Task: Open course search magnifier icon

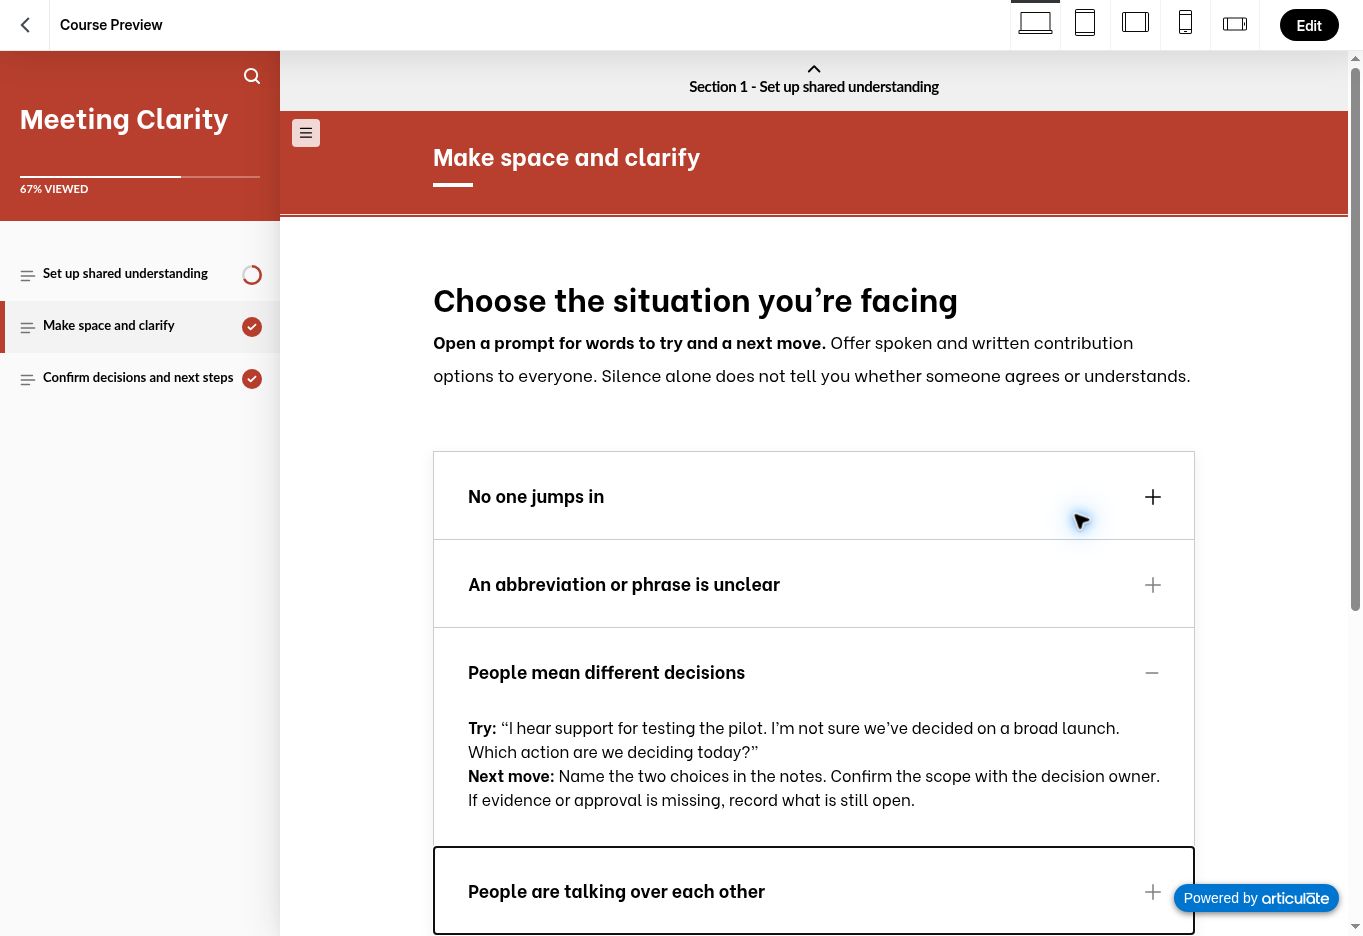Action: [x=252, y=76]
